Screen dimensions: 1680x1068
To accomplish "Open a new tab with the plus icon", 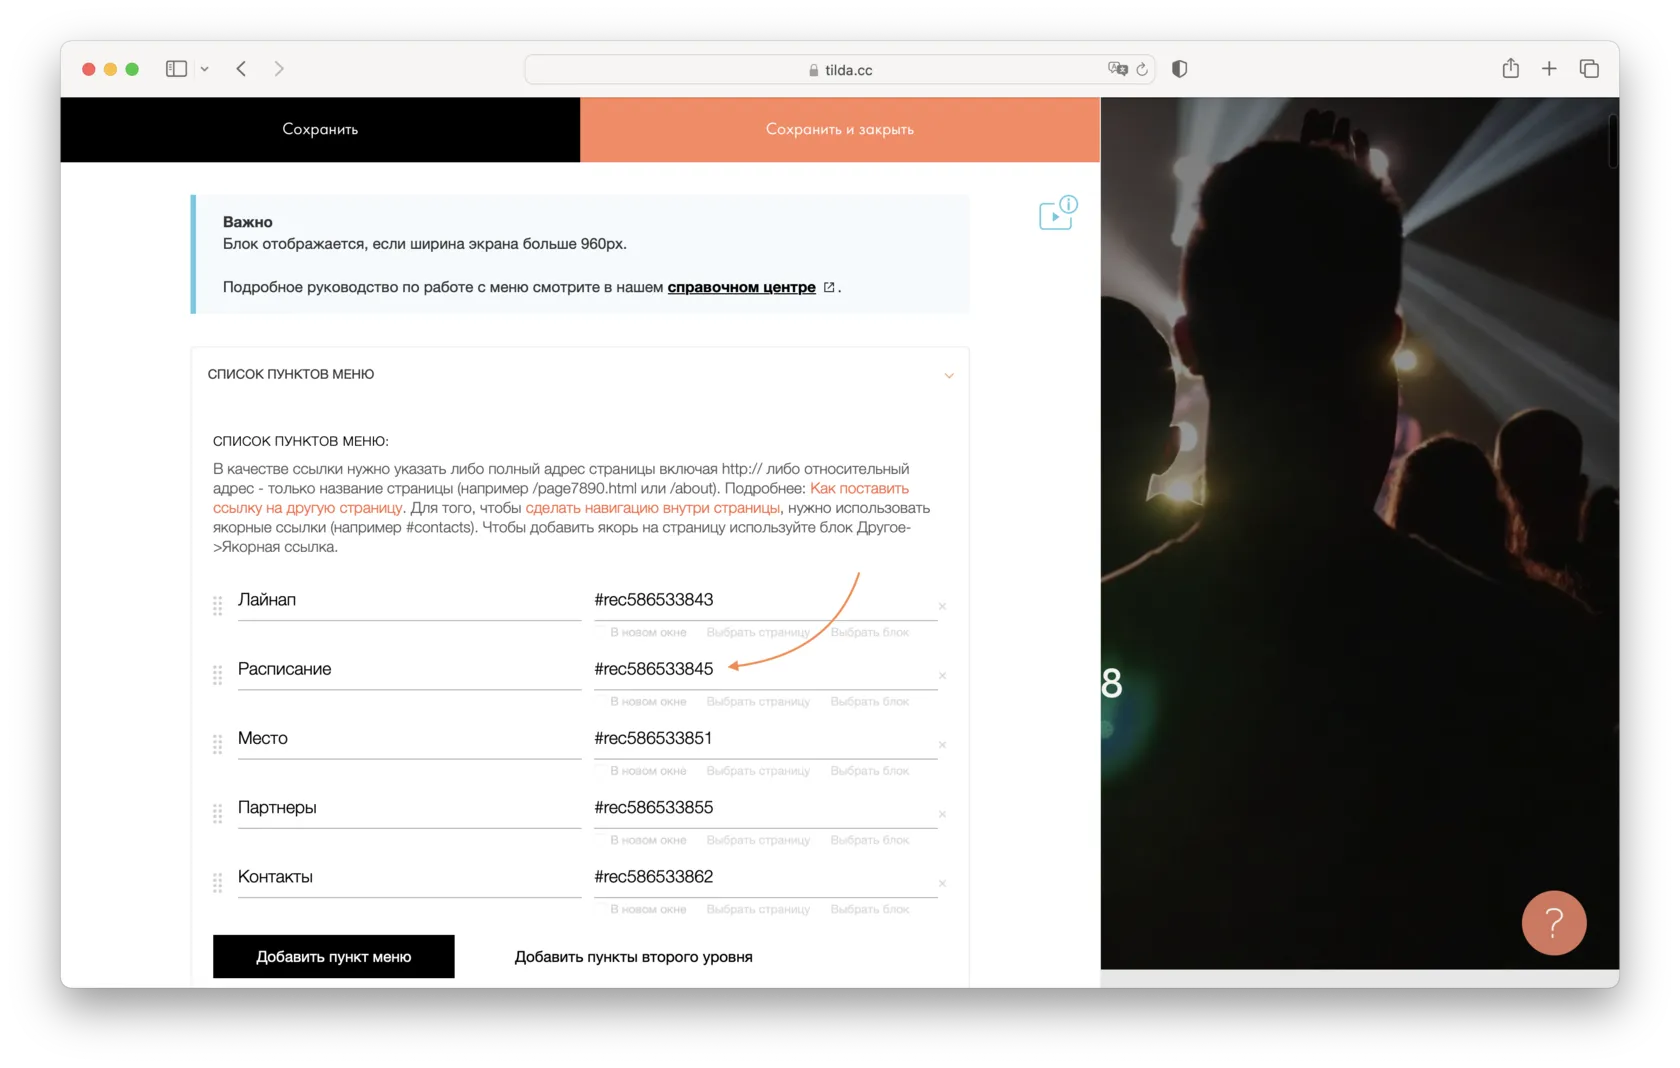I will pos(1549,69).
